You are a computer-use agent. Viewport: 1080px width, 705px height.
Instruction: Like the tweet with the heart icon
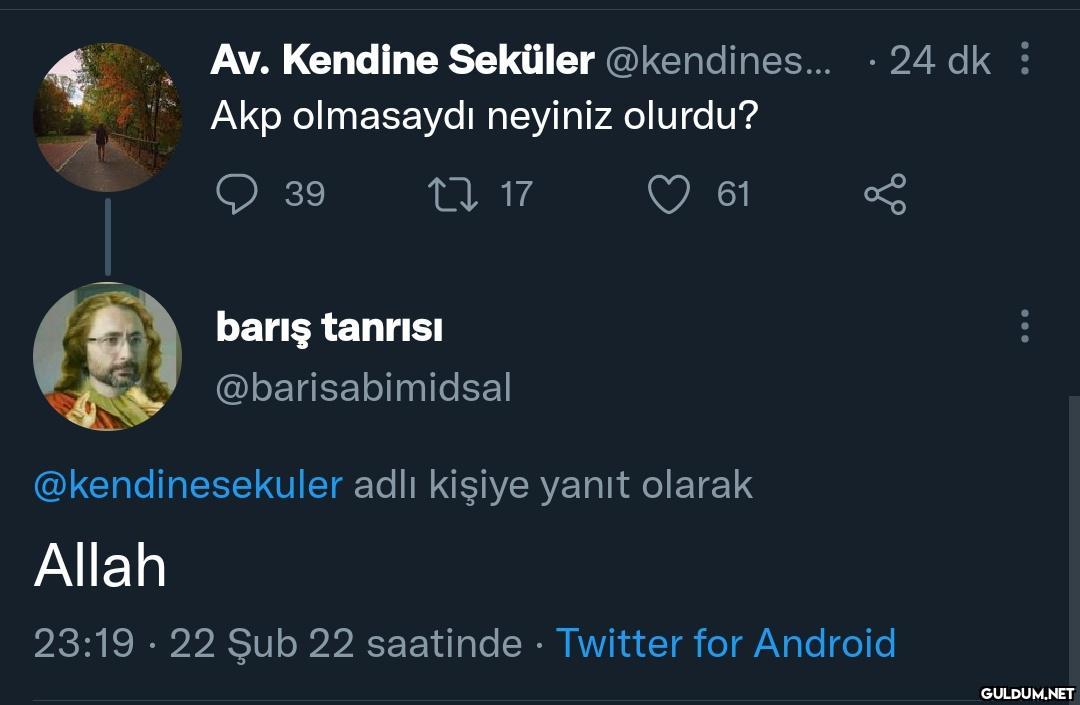click(x=668, y=194)
